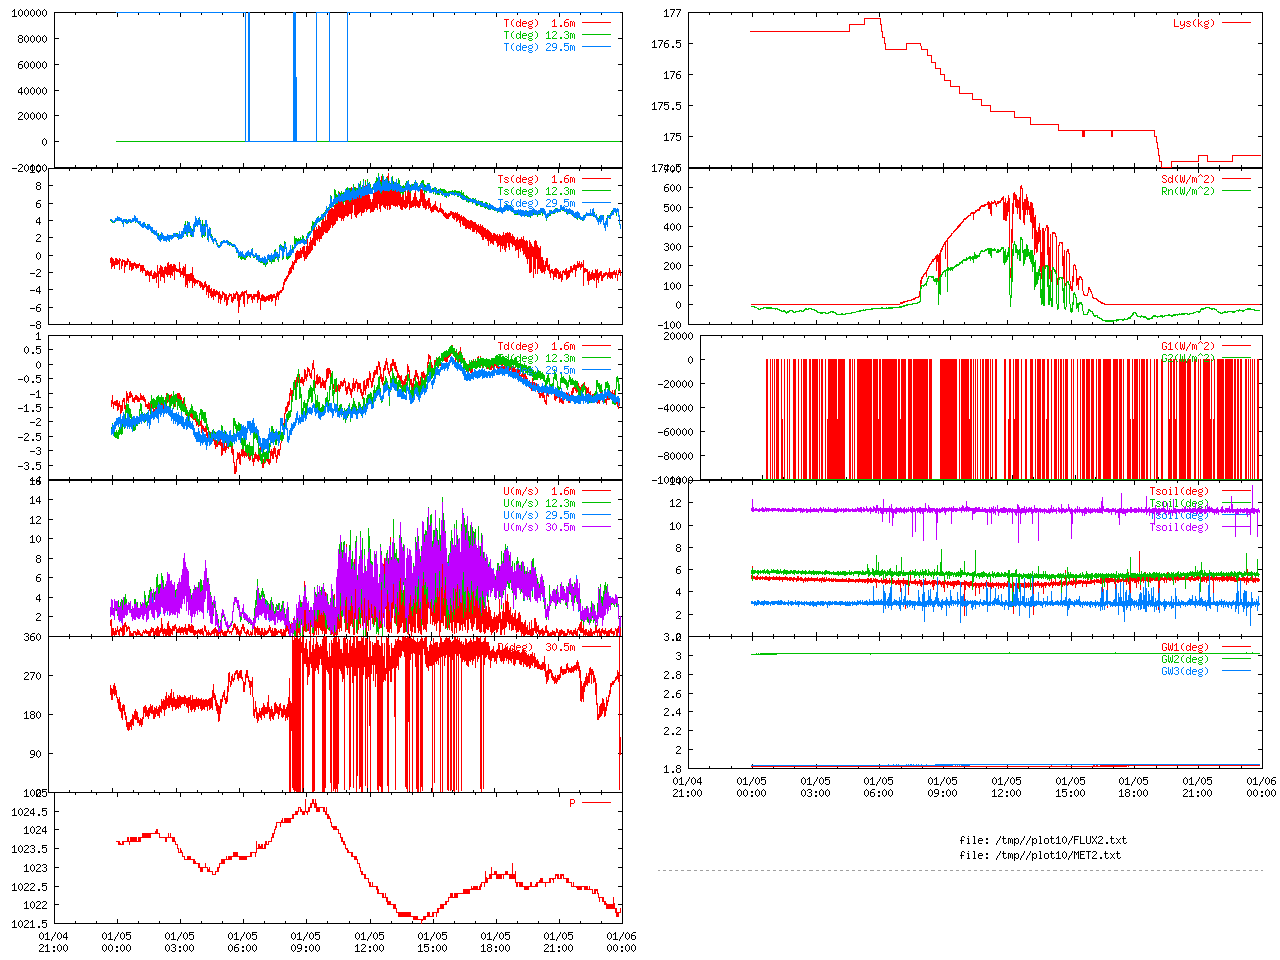Click the P legend label in pressure plot
1280x960 pixels.
click(572, 803)
